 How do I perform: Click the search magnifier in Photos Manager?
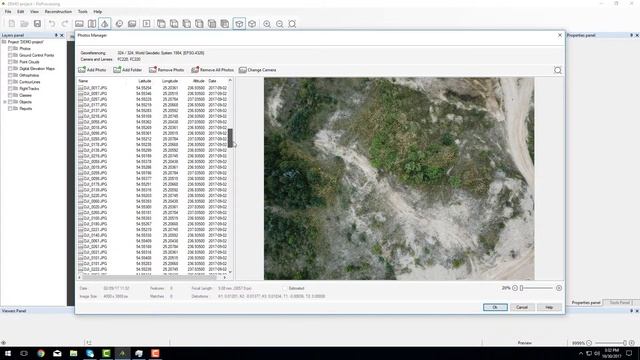point(558,70)
